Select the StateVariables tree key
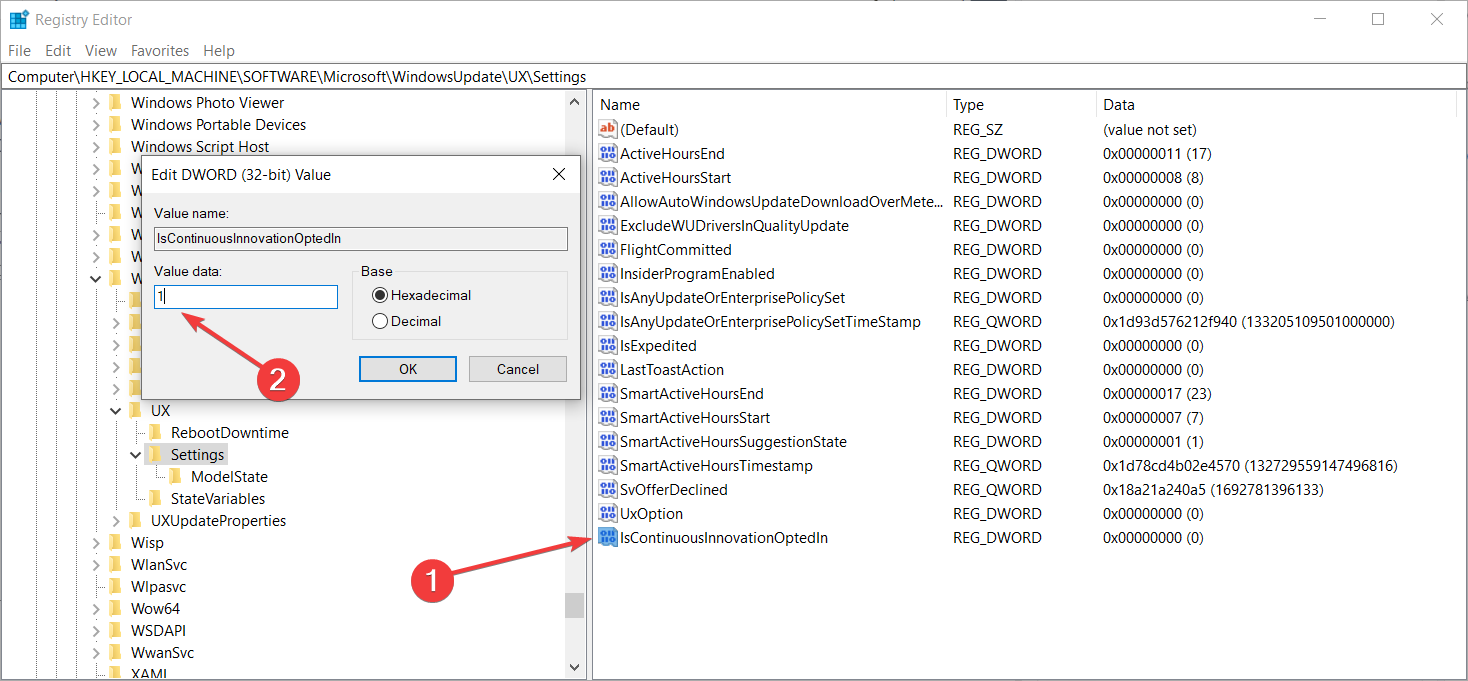Viewport: 1468px width, 681px height. (218, 499)
